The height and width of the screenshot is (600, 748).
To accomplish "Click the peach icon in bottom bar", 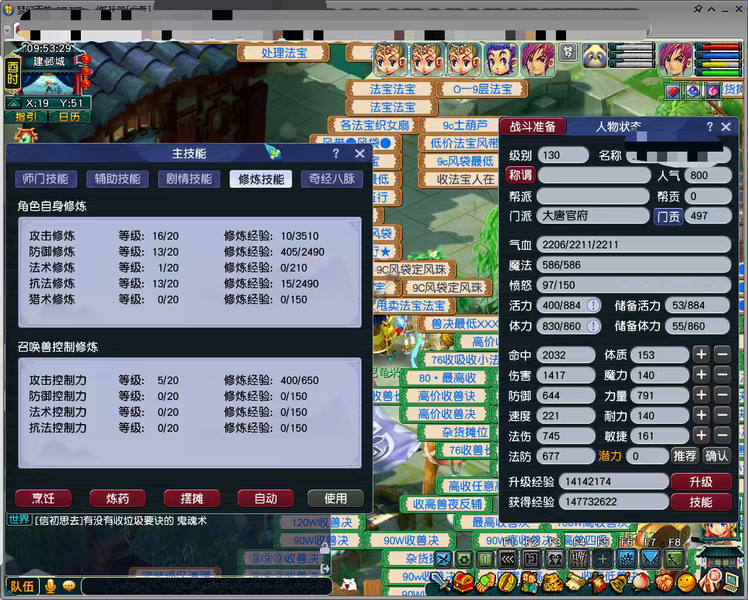I will (641, 583).
